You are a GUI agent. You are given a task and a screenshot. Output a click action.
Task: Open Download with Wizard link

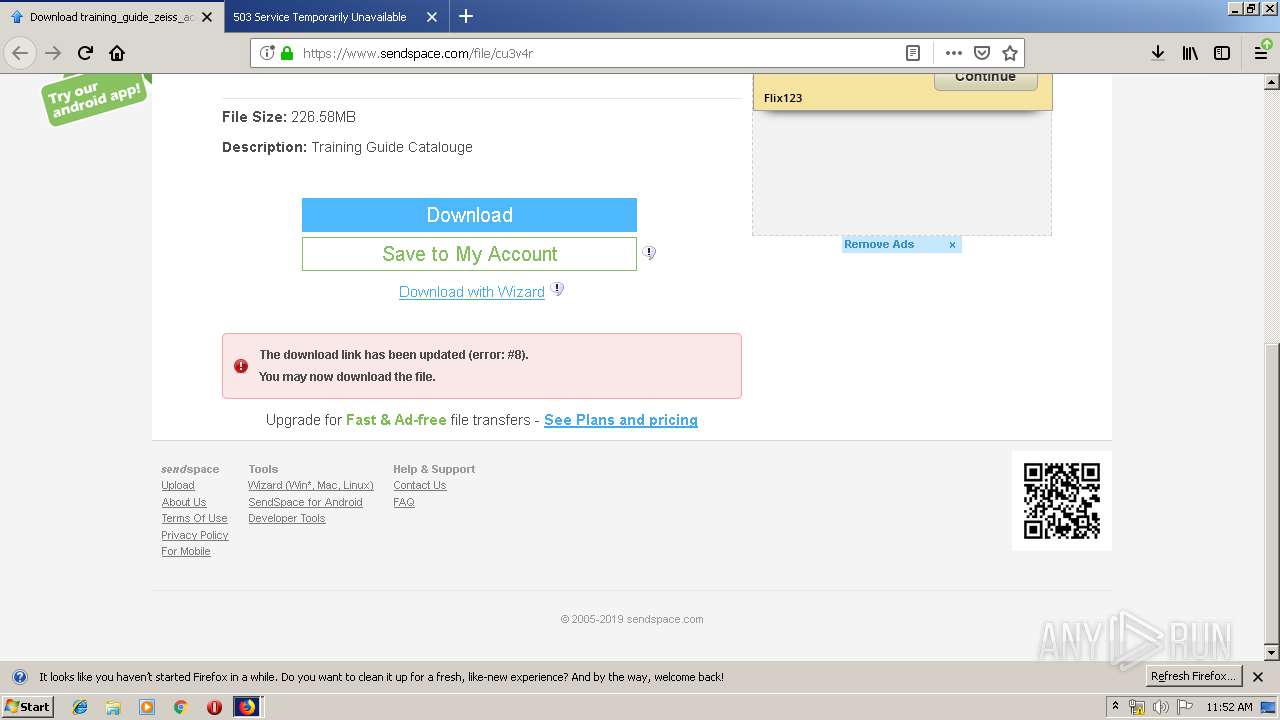click(472, 292)
